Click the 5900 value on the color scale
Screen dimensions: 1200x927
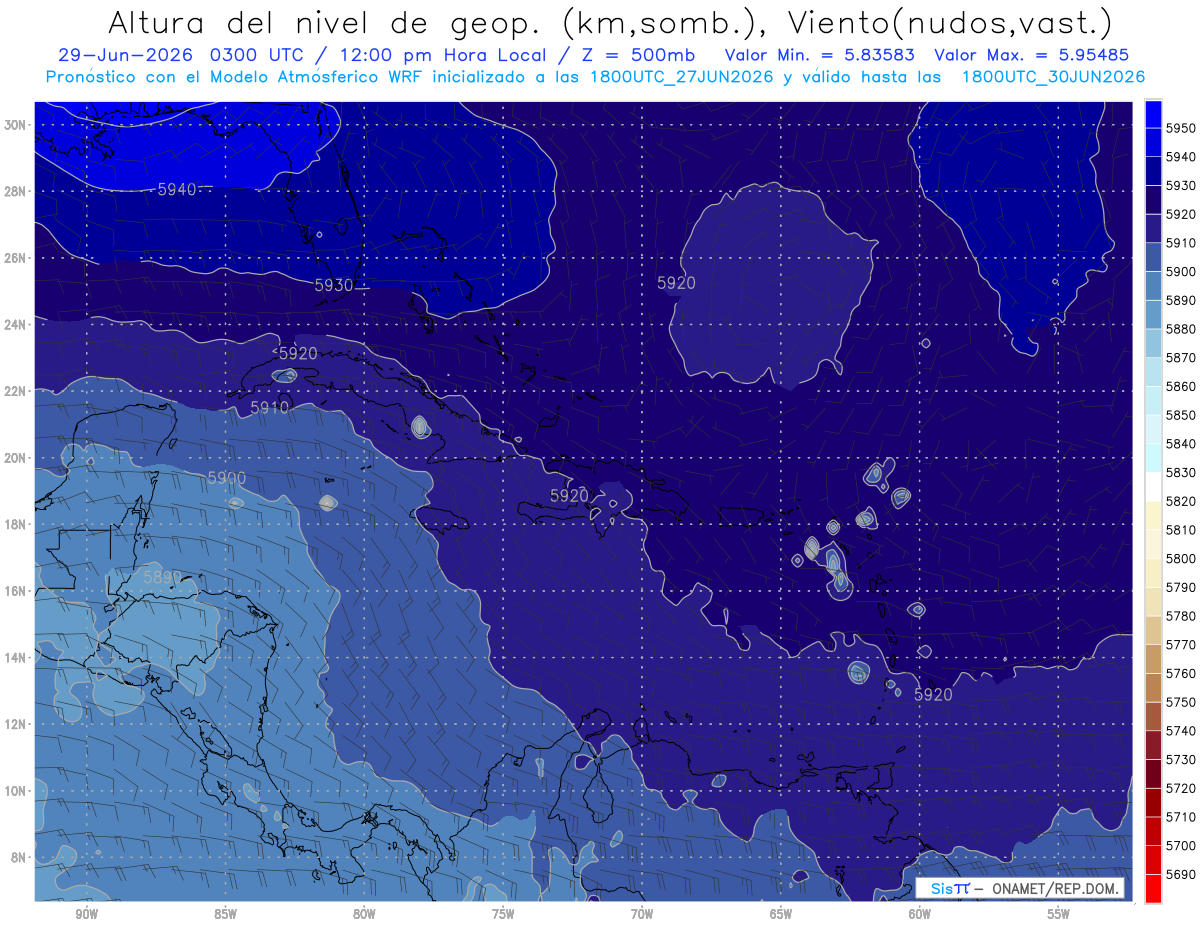point(1181,272)
